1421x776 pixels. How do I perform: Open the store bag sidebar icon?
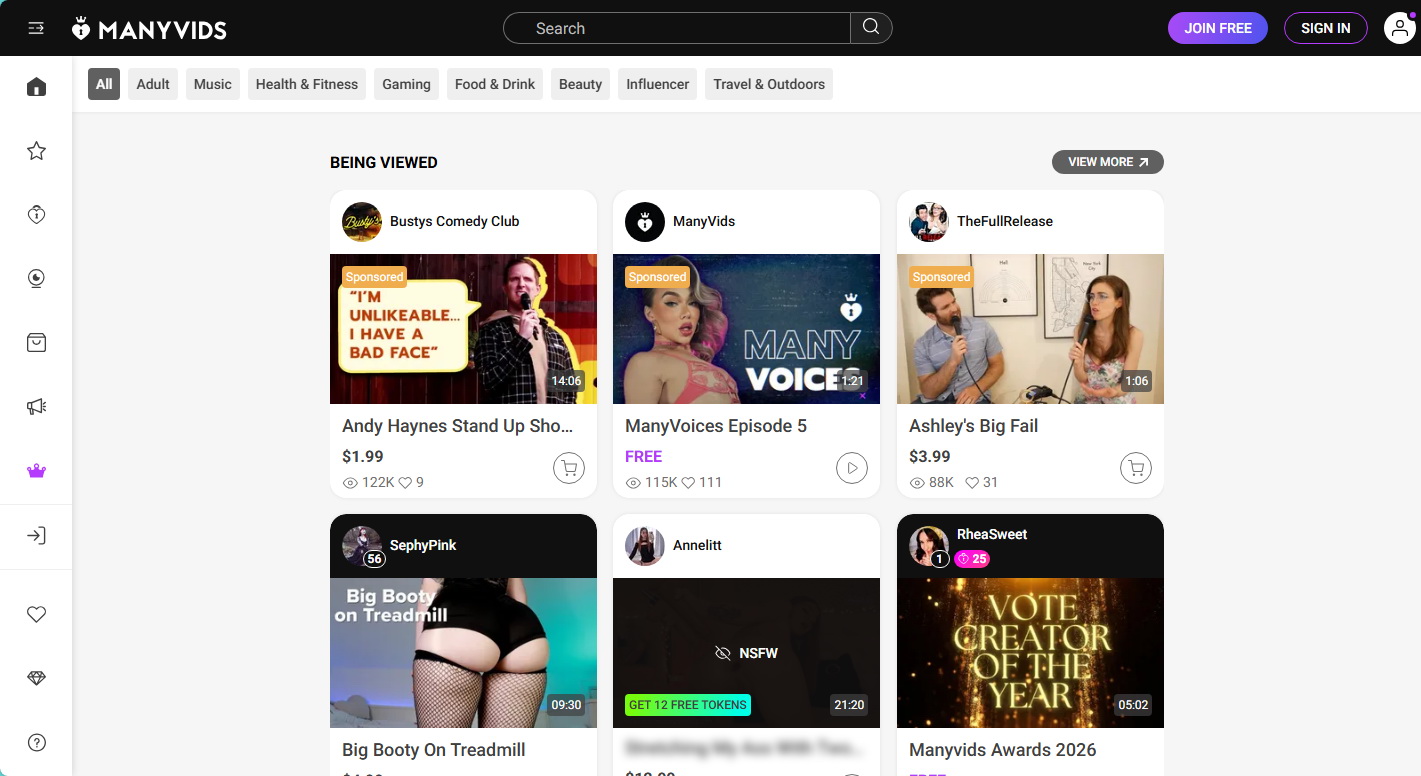(36, 343)
